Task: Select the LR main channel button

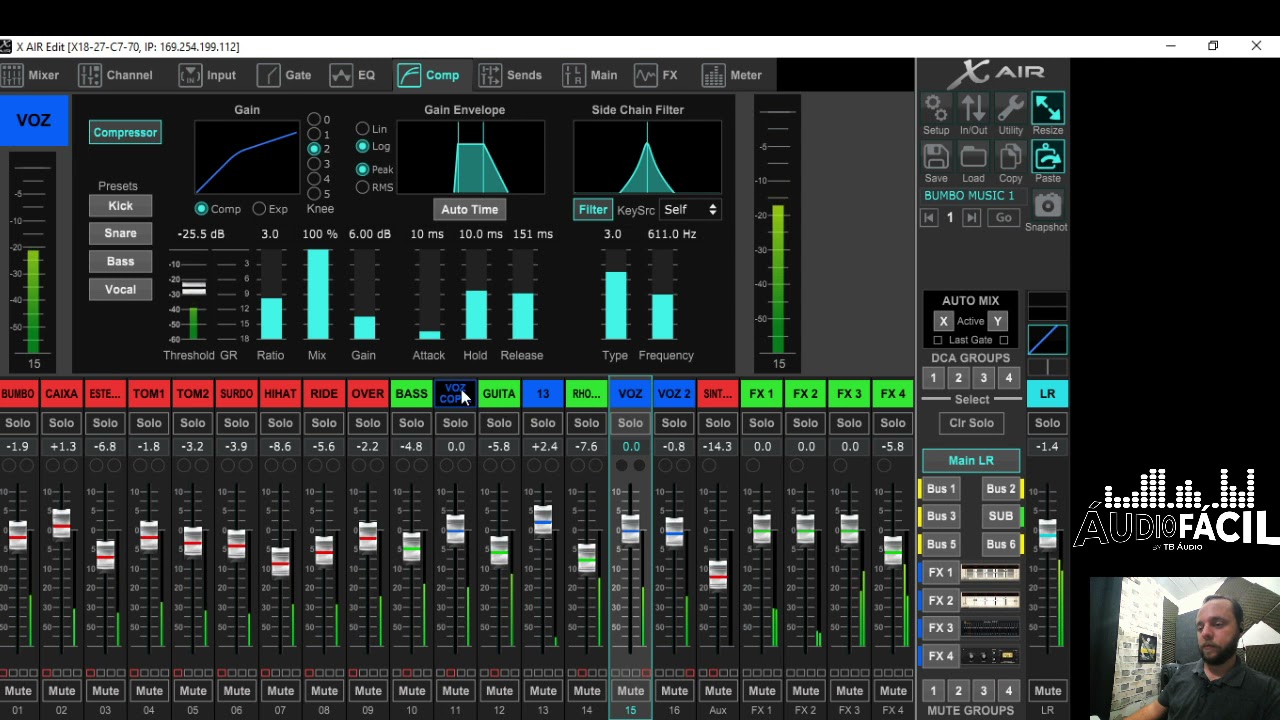Action: (x=1047, y=394)
